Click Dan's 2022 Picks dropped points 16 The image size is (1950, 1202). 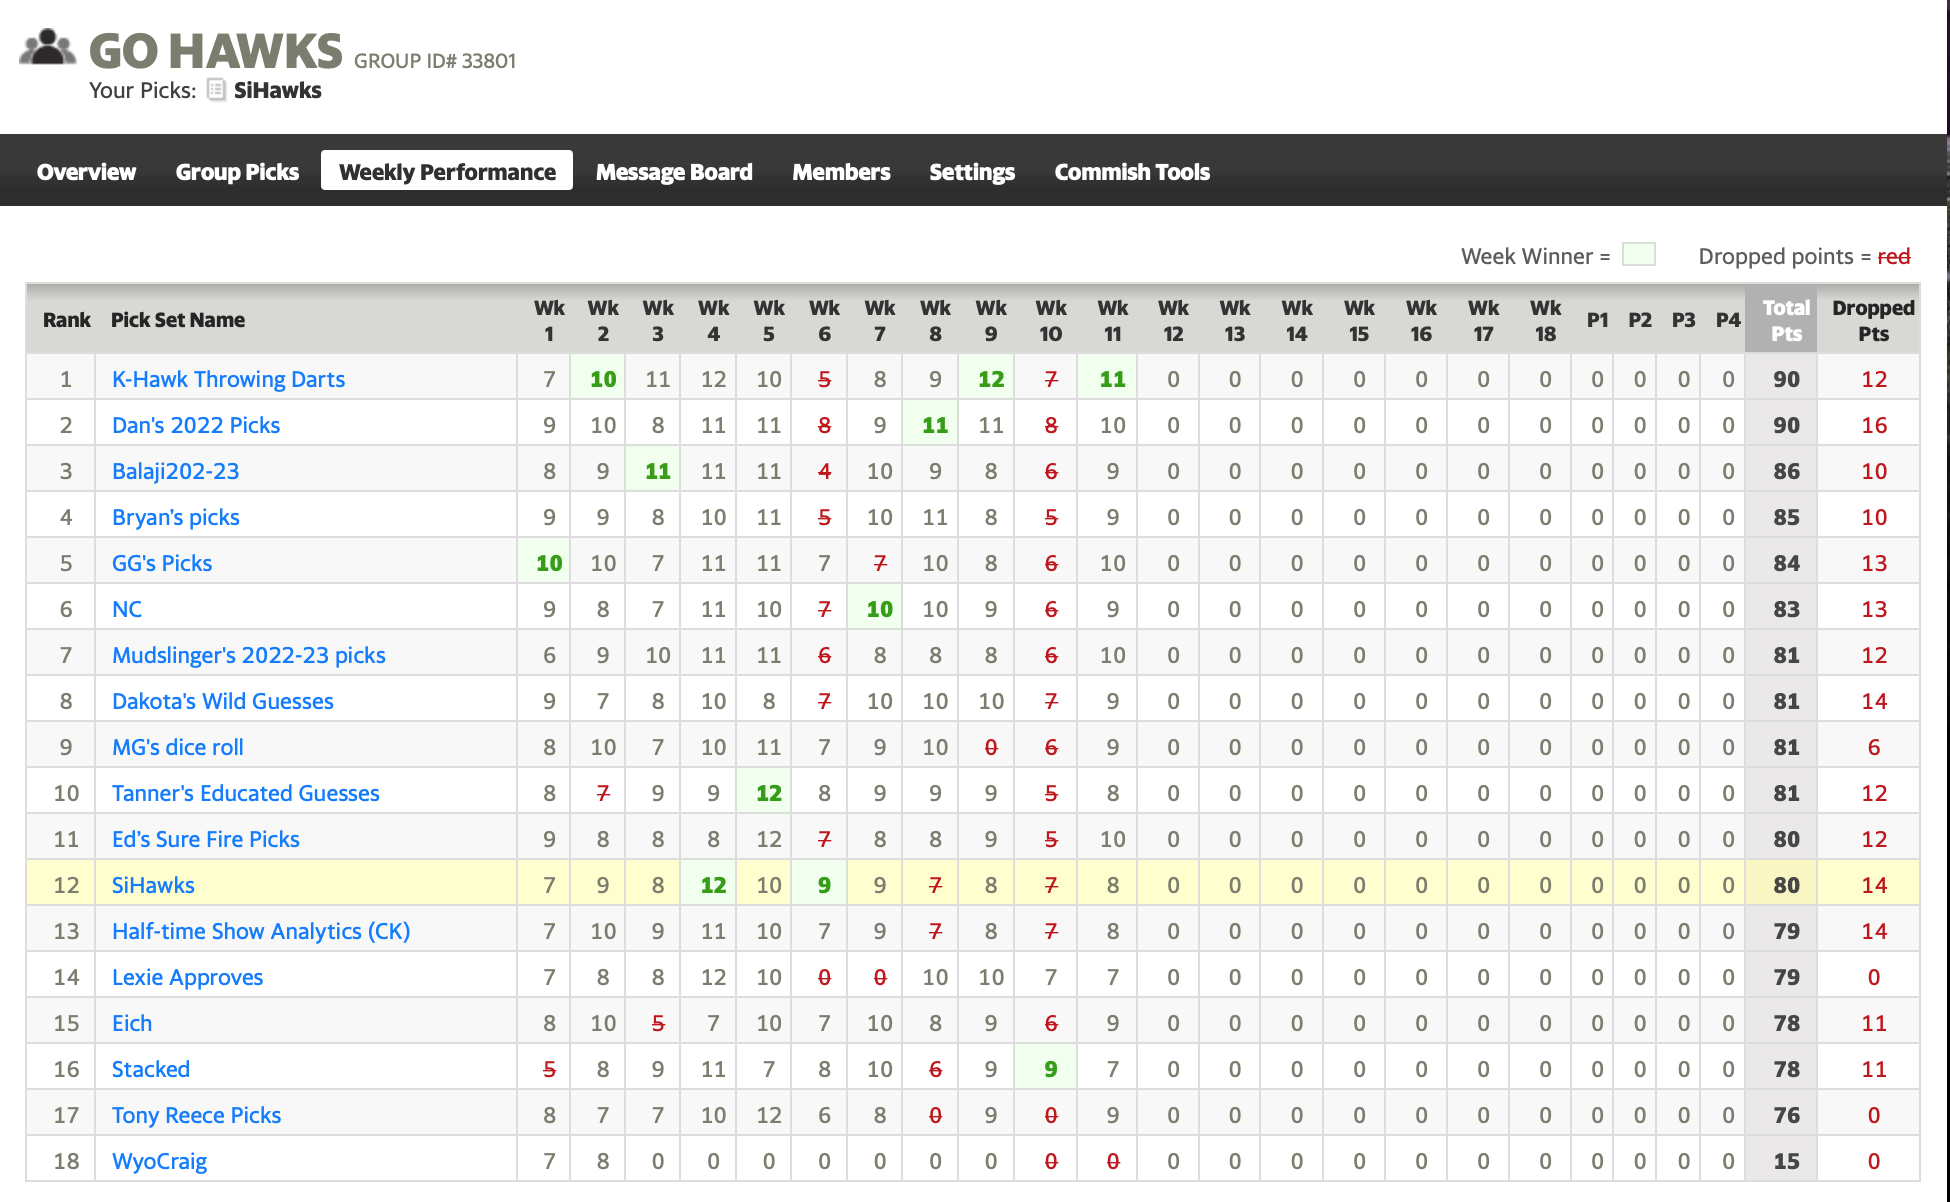[1874, 425]
